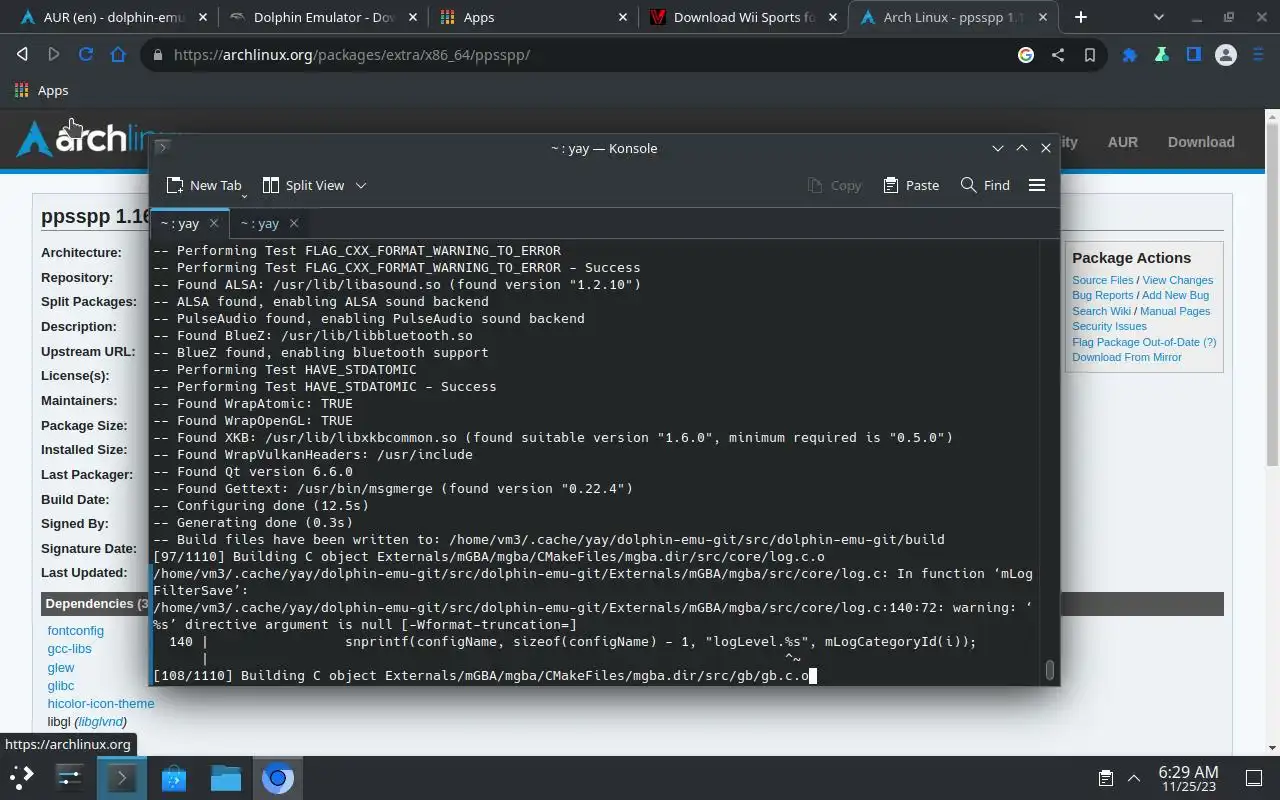Open AUR link in Arch navbar
Image resolution: width=1280 pixels, height=800 pixels.
[1122, 142]
